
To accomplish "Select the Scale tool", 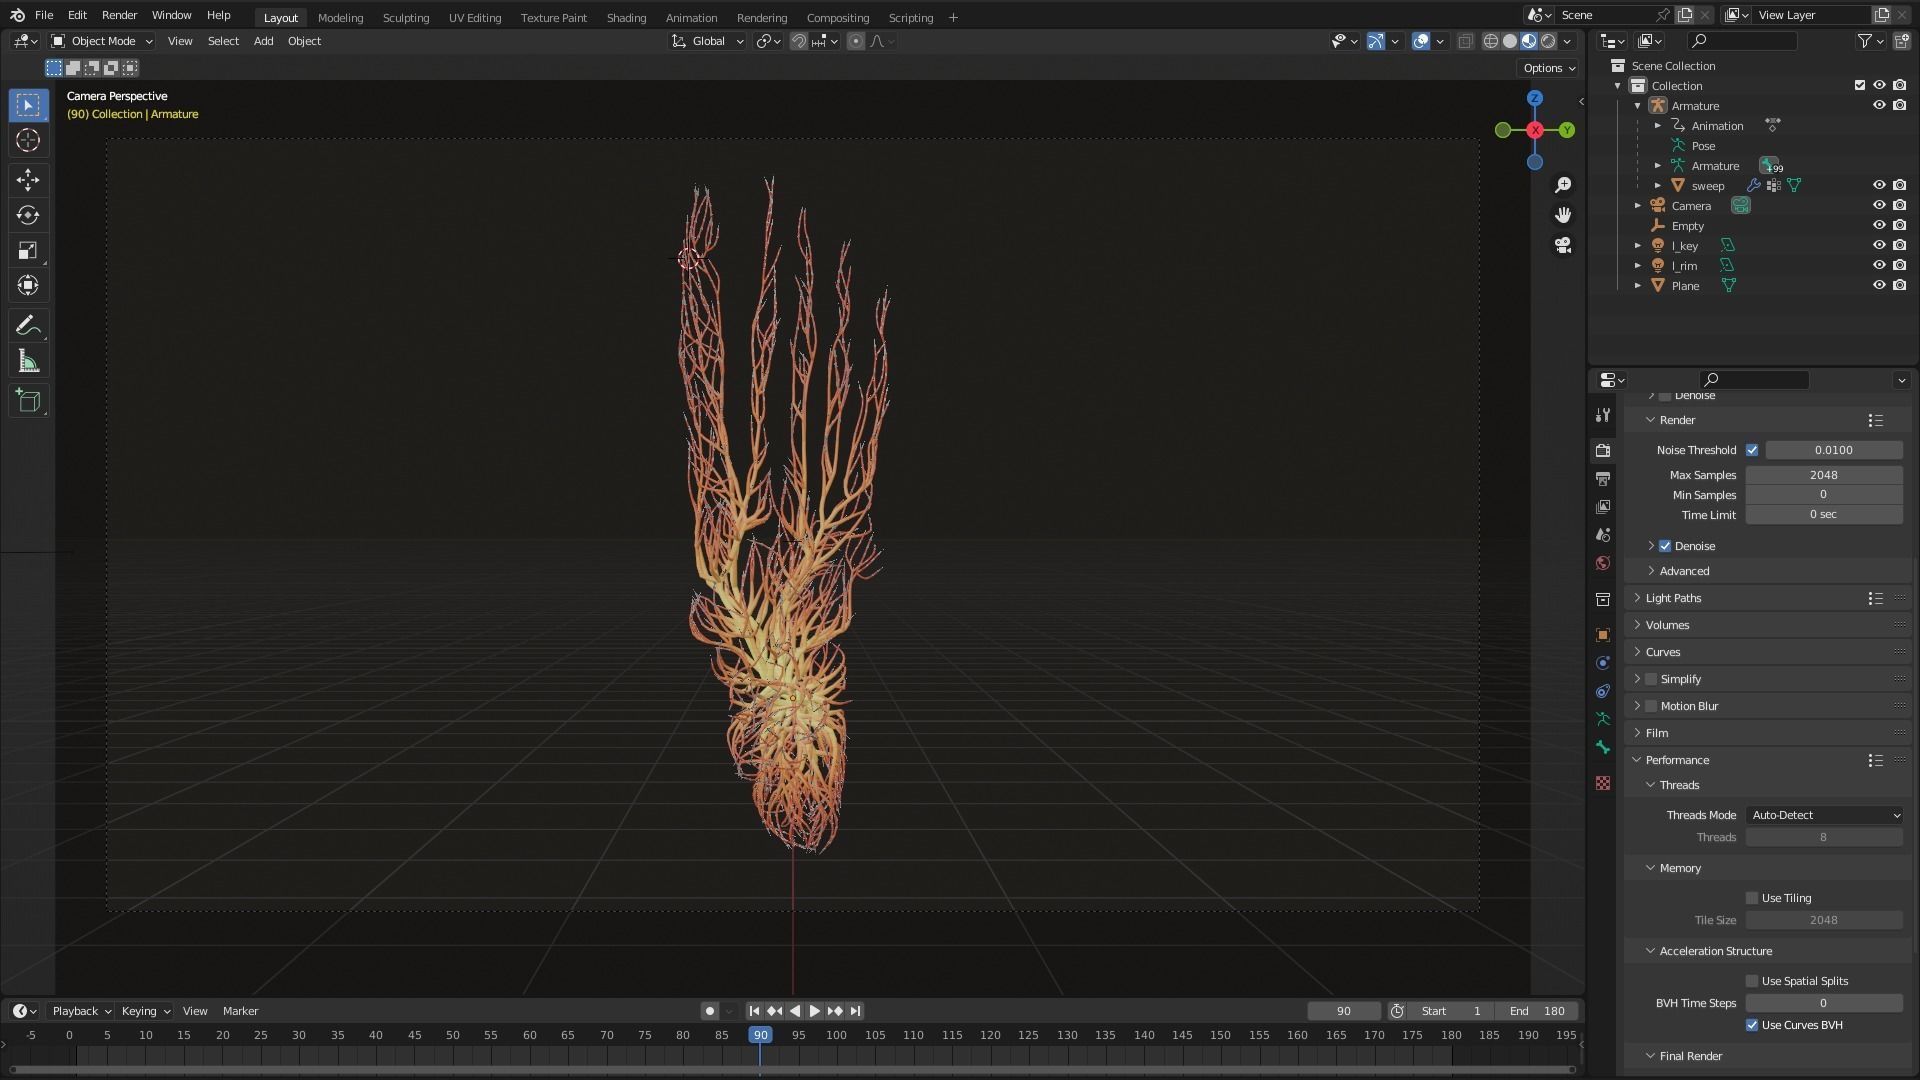I will click(x=28, y=251).
